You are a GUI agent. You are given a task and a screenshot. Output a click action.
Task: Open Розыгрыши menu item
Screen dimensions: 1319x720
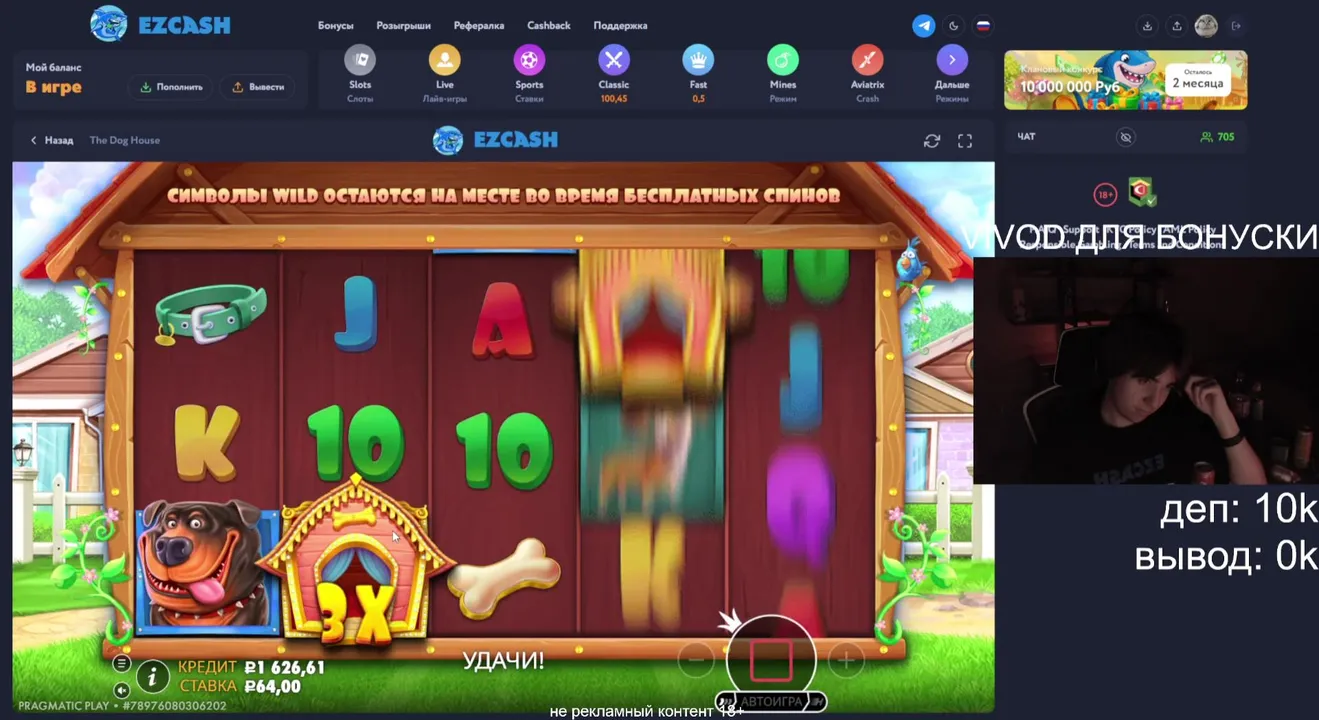point(403,26)
